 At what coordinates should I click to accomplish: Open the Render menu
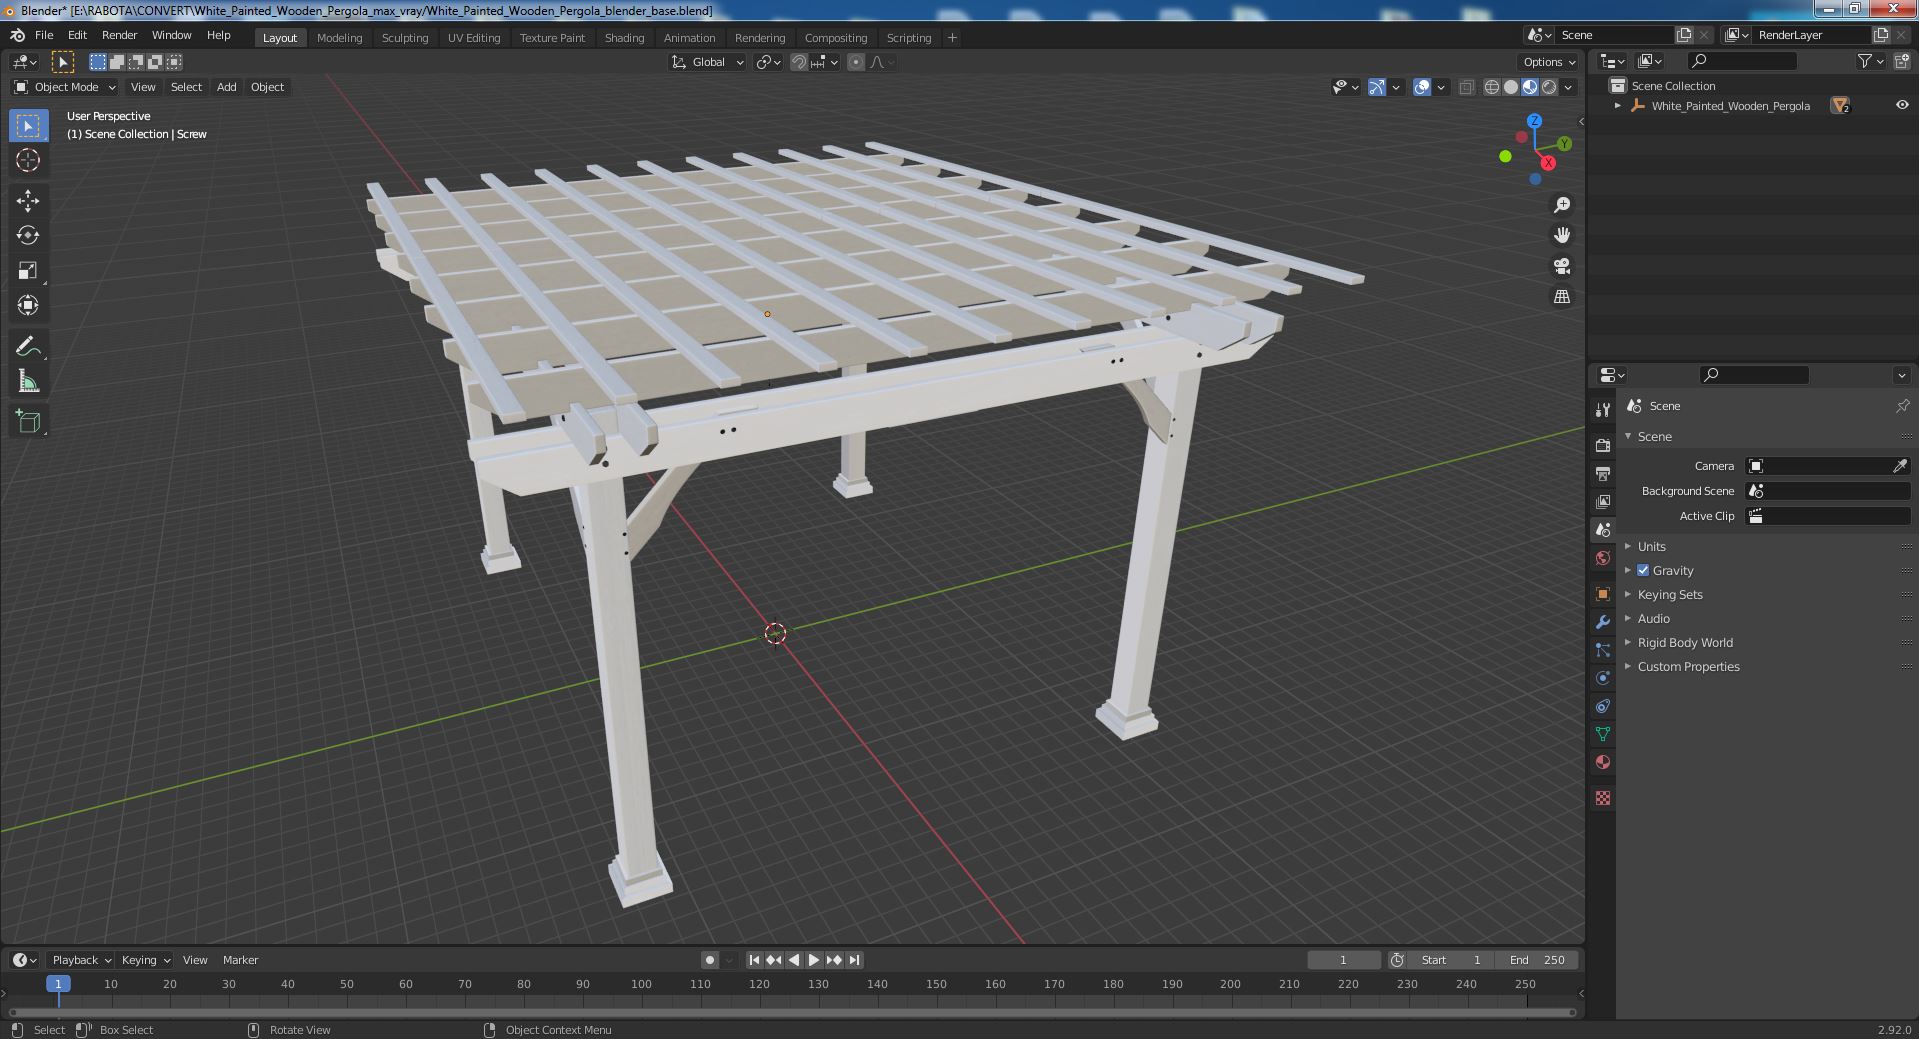point(119,35)
